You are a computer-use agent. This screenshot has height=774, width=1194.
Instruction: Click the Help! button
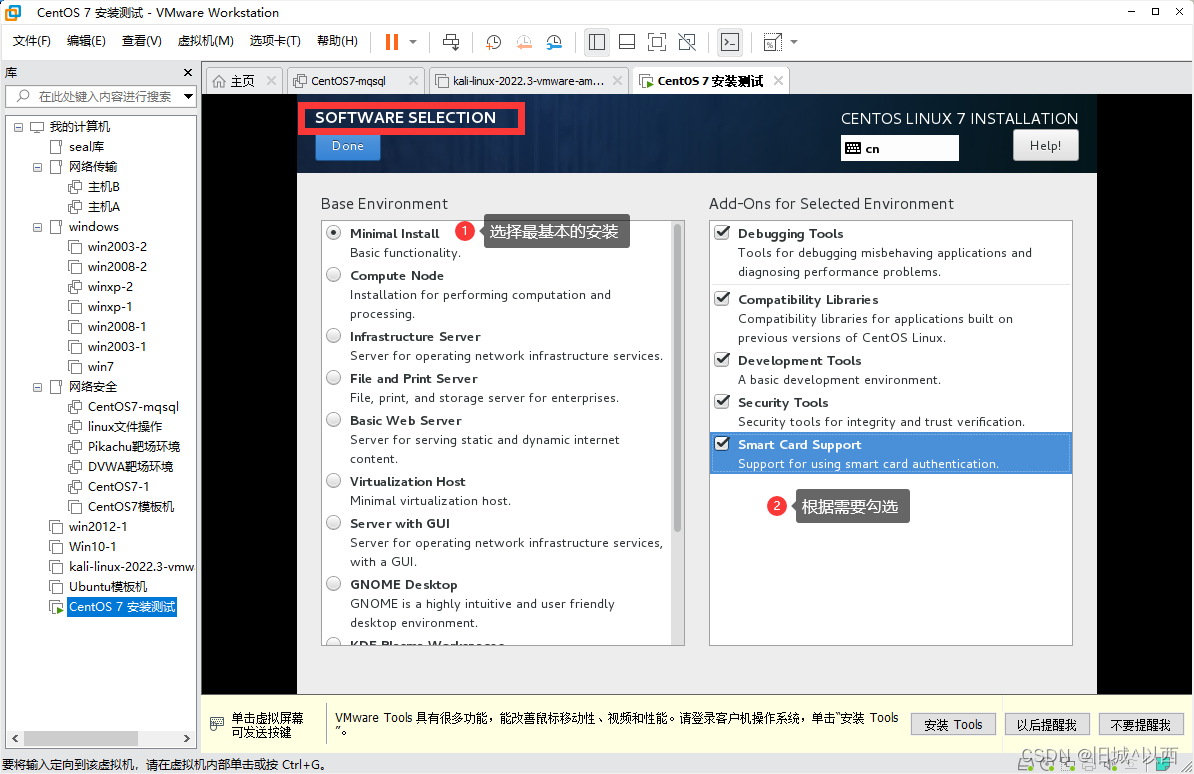(1046, 146)
